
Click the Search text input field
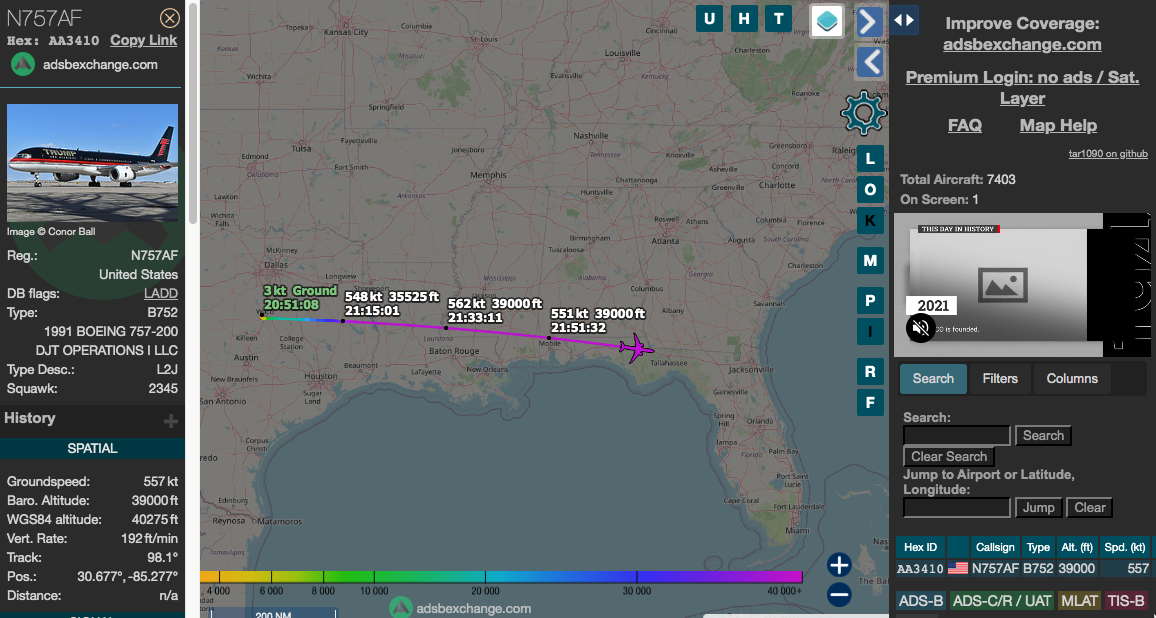pyautogui.click(x=956, y=436)
